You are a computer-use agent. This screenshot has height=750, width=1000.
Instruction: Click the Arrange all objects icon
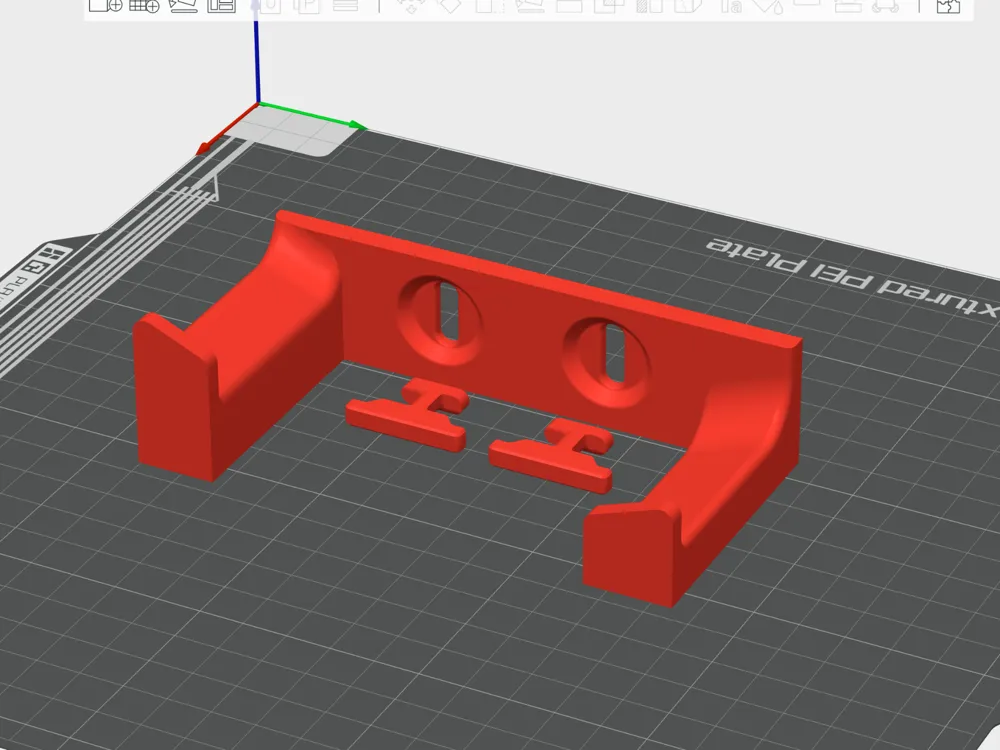pyautogui.click(x=221, y=5)
